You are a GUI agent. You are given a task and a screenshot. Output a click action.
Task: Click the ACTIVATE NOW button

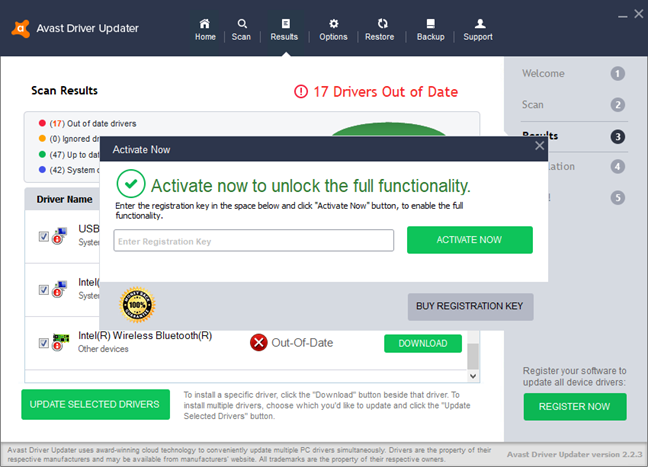[469, 240]
